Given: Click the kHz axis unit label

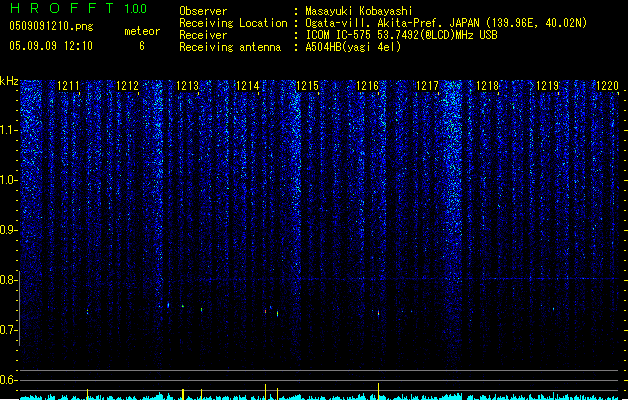Looking at the screenshot, I should 9,81.
